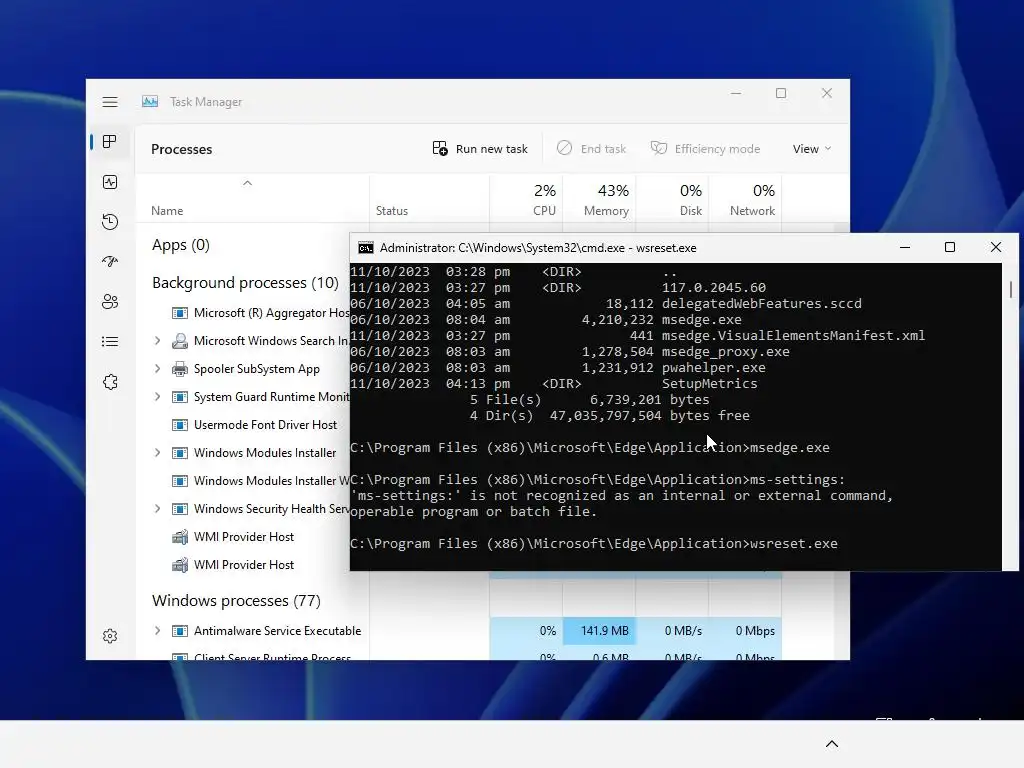The height and width of the screenshot is (768, 1024).
Task: Open the Users sidebar icon
Action: coord(110,302)
